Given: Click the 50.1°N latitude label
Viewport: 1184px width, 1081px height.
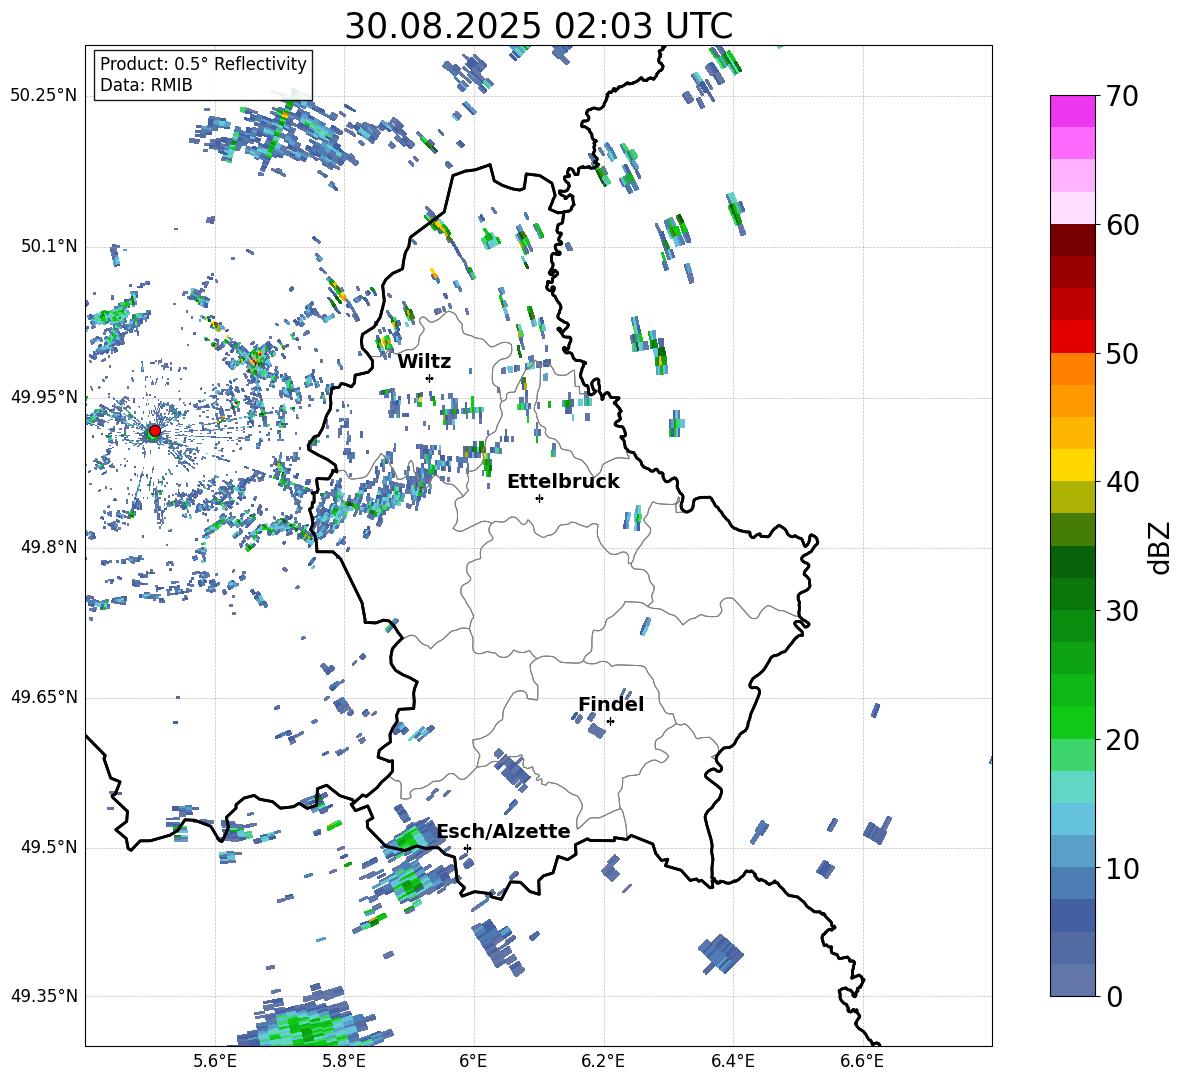Looking at the screenshot, I should point(48,247).
